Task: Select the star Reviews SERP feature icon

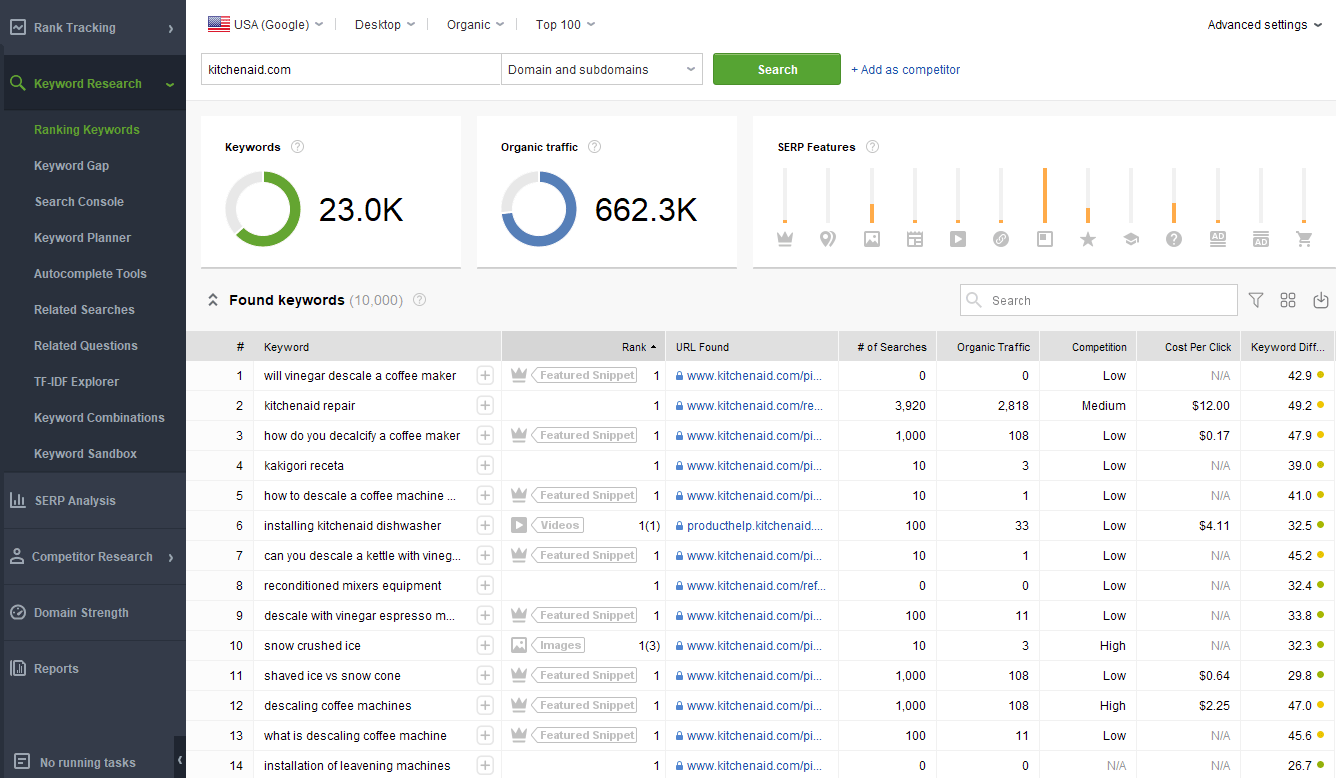Action: pos(1088,239)
